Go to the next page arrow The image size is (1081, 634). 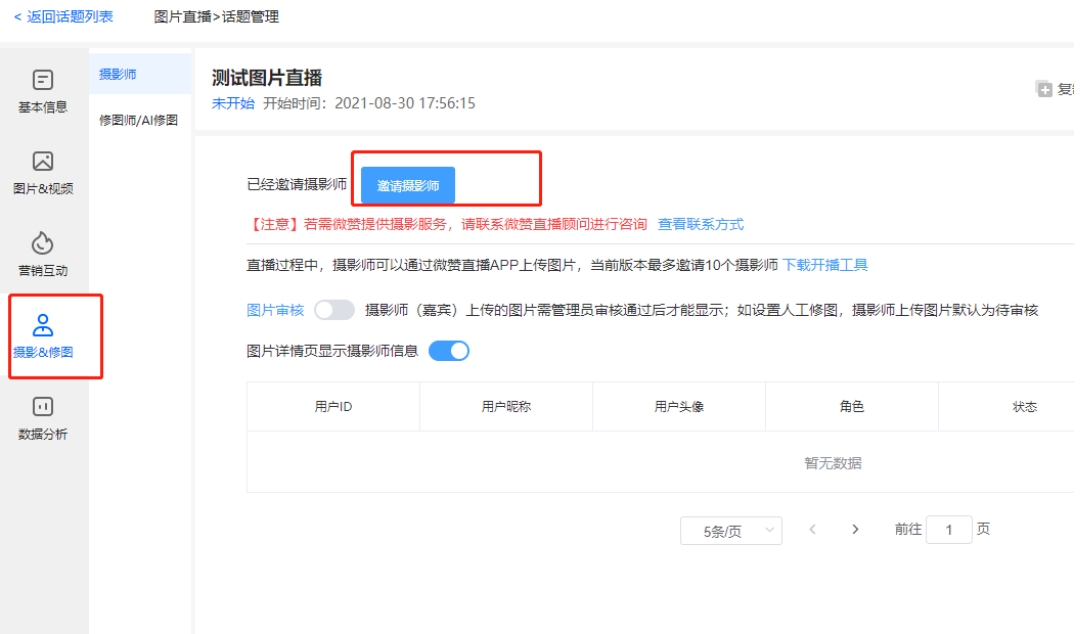pyautogui.click(x=855, y=529)
